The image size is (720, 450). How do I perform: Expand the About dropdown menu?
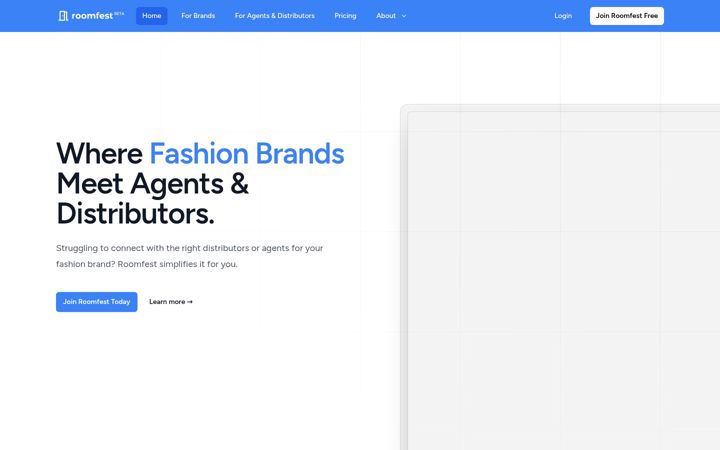coord(391,16)
